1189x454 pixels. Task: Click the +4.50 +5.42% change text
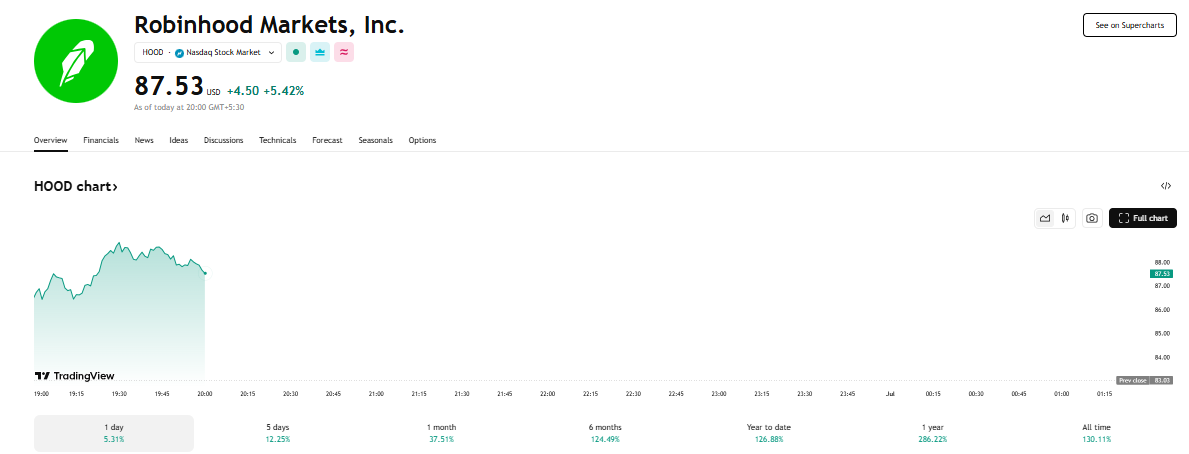265,91
